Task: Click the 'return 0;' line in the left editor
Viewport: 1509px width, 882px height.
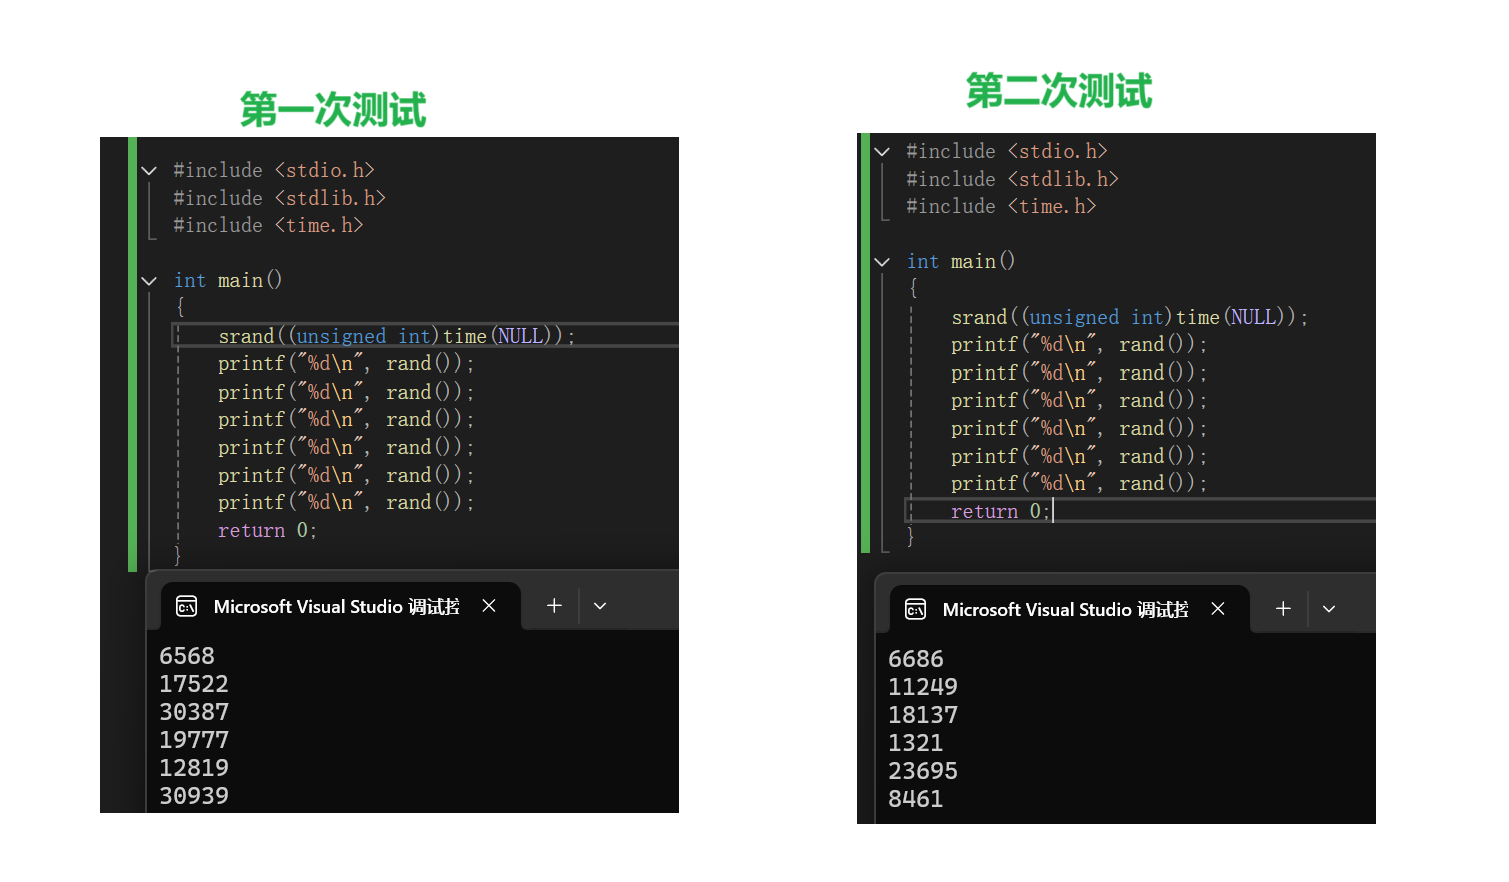Action: (267, 531)
